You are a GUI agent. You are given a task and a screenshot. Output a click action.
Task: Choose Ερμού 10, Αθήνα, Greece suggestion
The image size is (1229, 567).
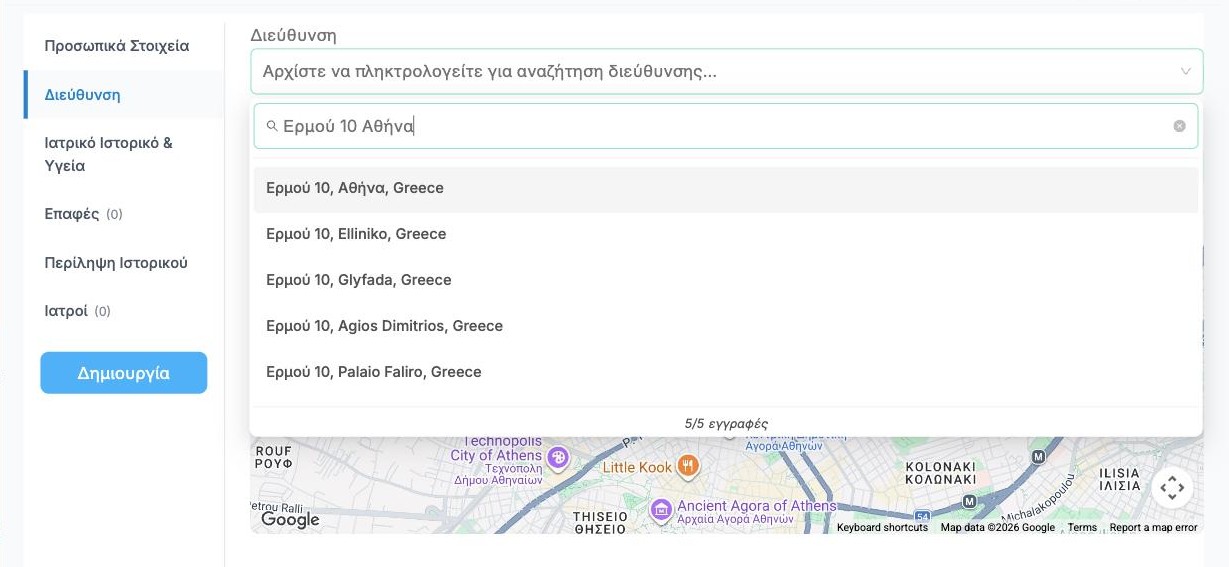pos(726,188)
